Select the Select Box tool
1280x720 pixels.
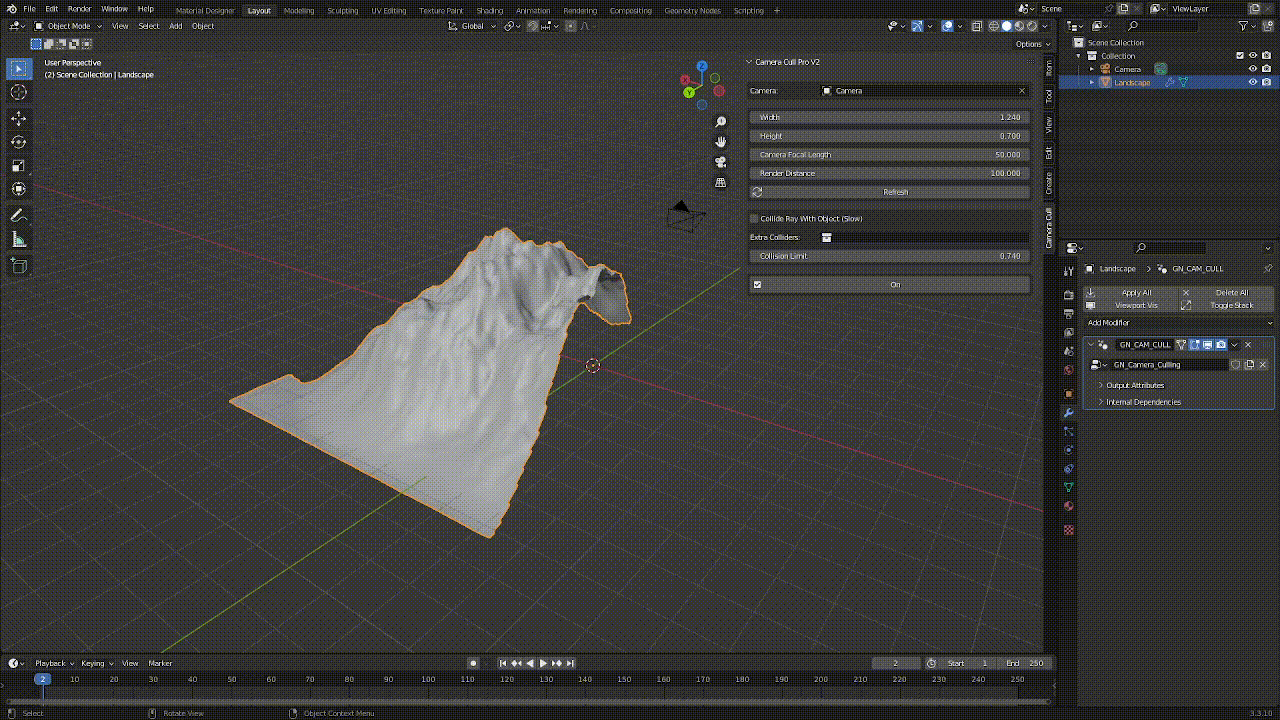pos(18,68)
